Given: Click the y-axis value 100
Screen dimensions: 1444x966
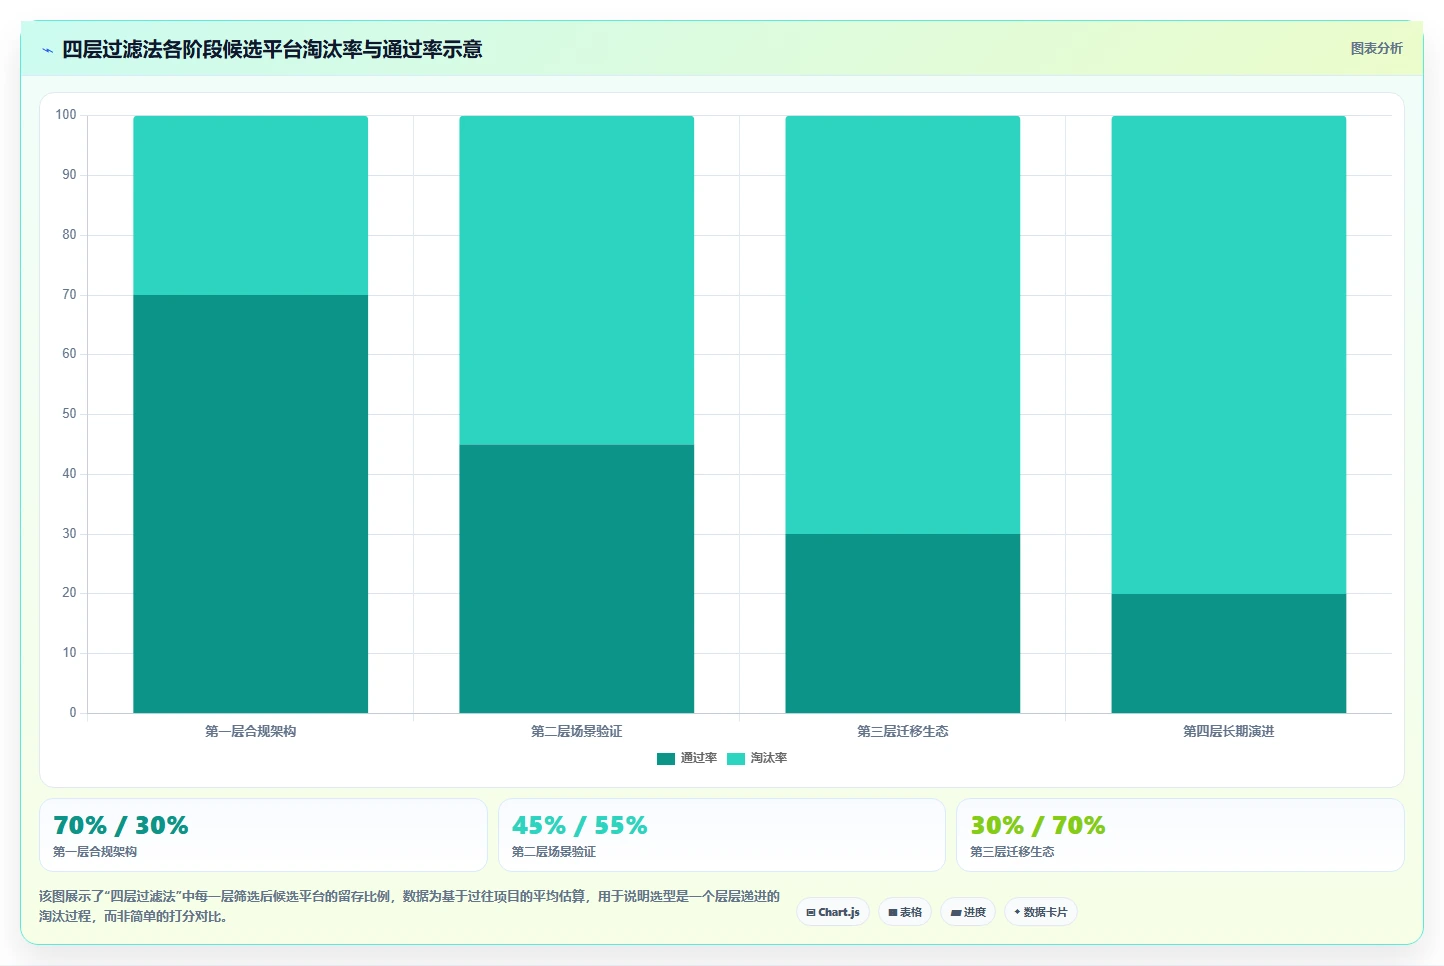Looking at the screenshot, I should tap(66, 115).
